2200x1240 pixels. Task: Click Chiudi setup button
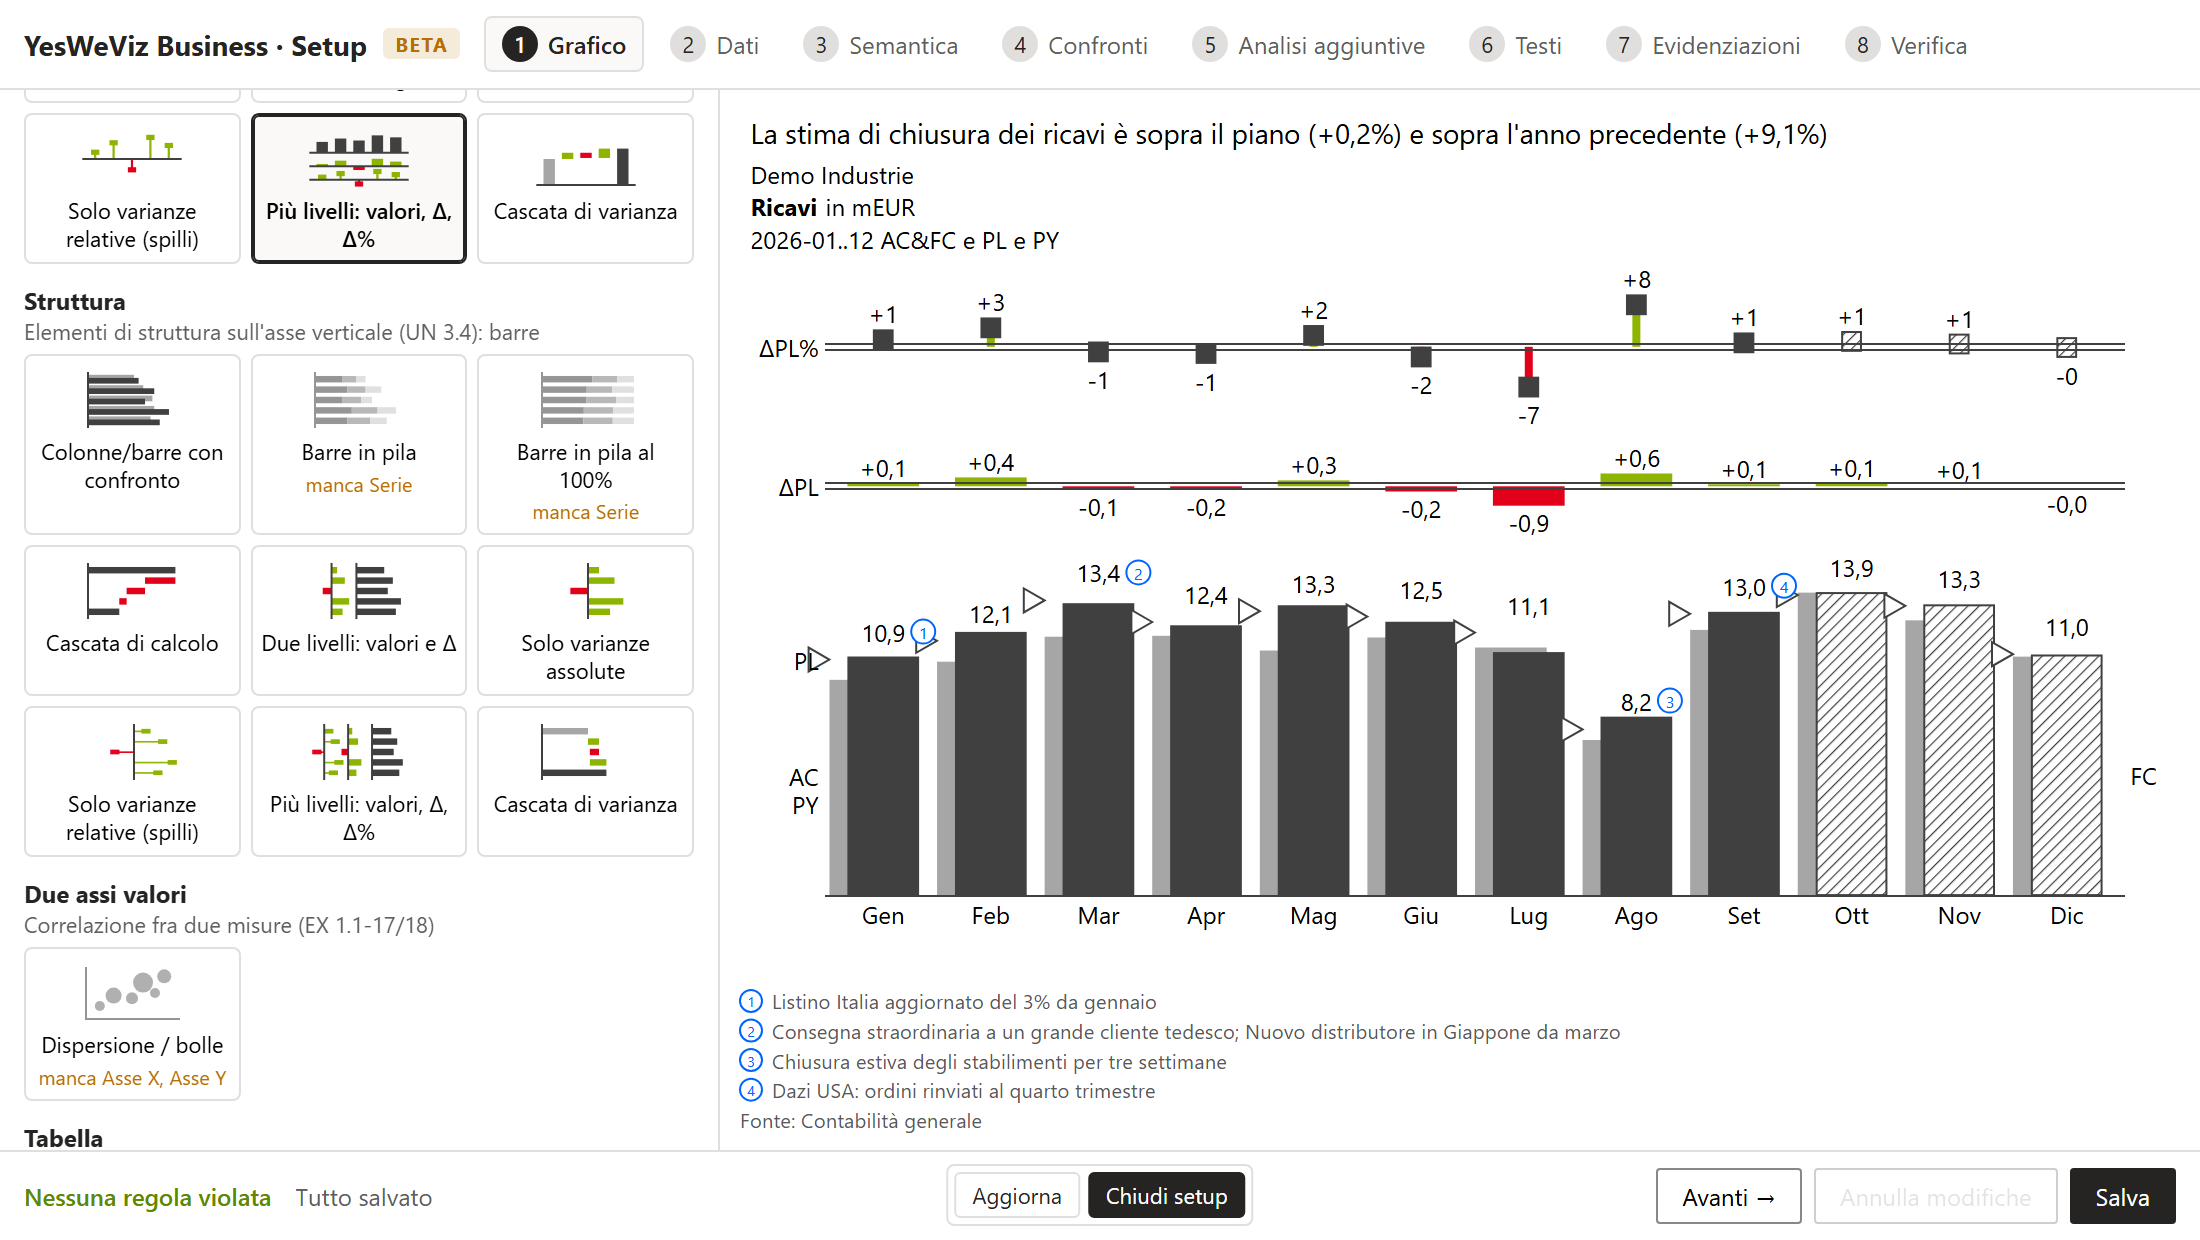coord(1166,1196)
